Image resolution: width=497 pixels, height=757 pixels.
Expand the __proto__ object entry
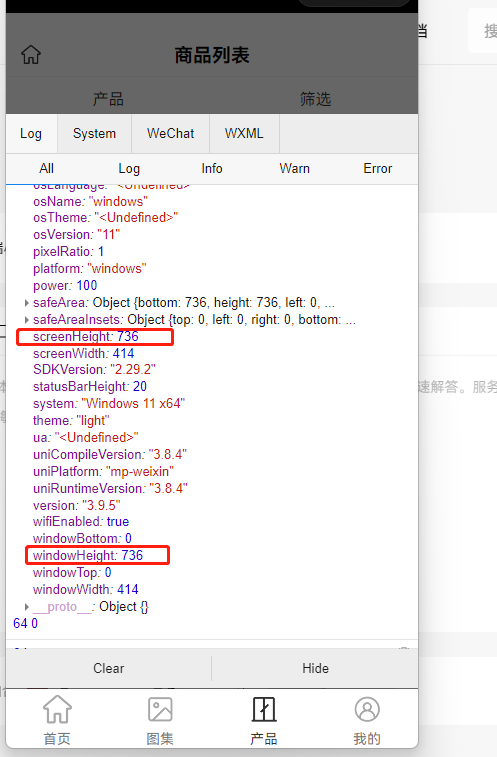point(27,607)
